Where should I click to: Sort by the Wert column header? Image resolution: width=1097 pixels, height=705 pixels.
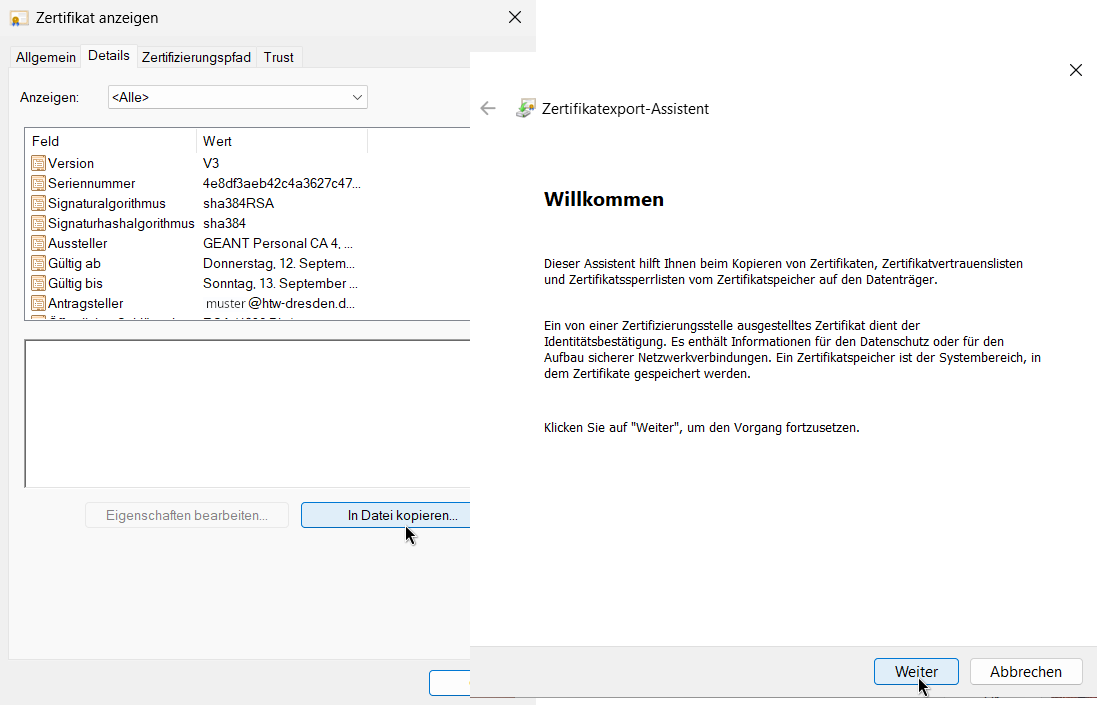[x=280, y=141]
